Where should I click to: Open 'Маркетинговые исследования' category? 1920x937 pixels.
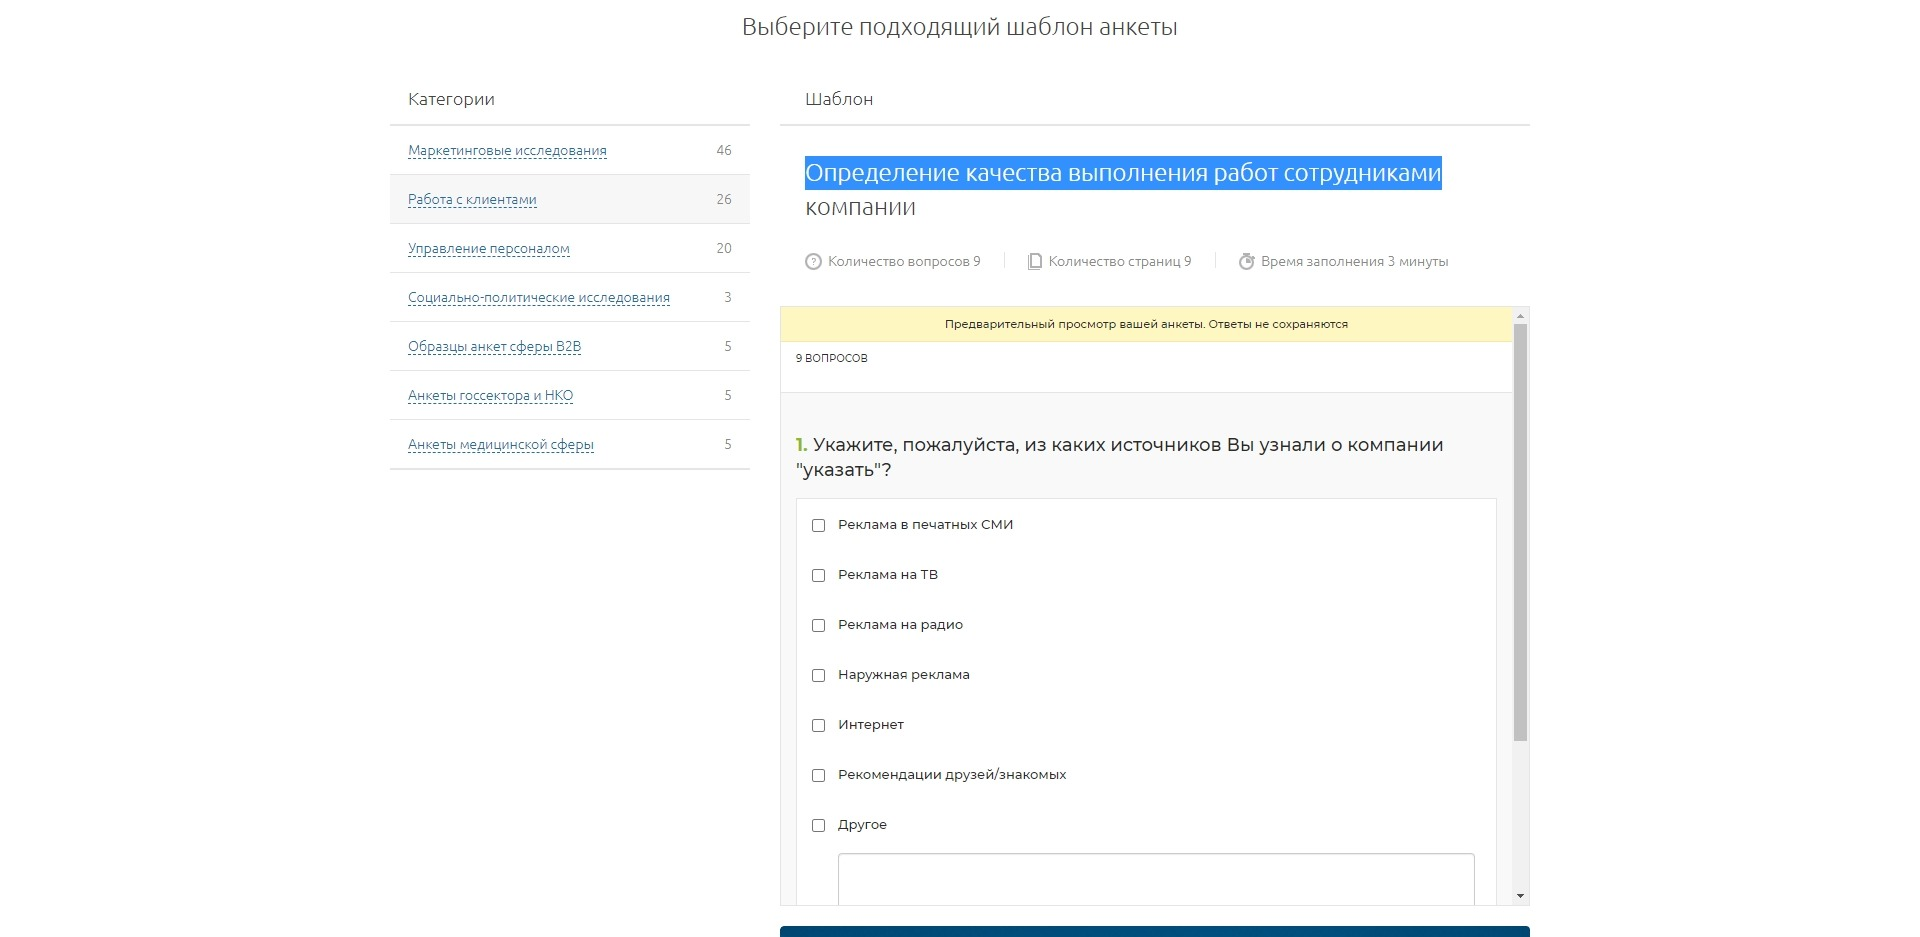pyautogui.click(x=507, y=151)
